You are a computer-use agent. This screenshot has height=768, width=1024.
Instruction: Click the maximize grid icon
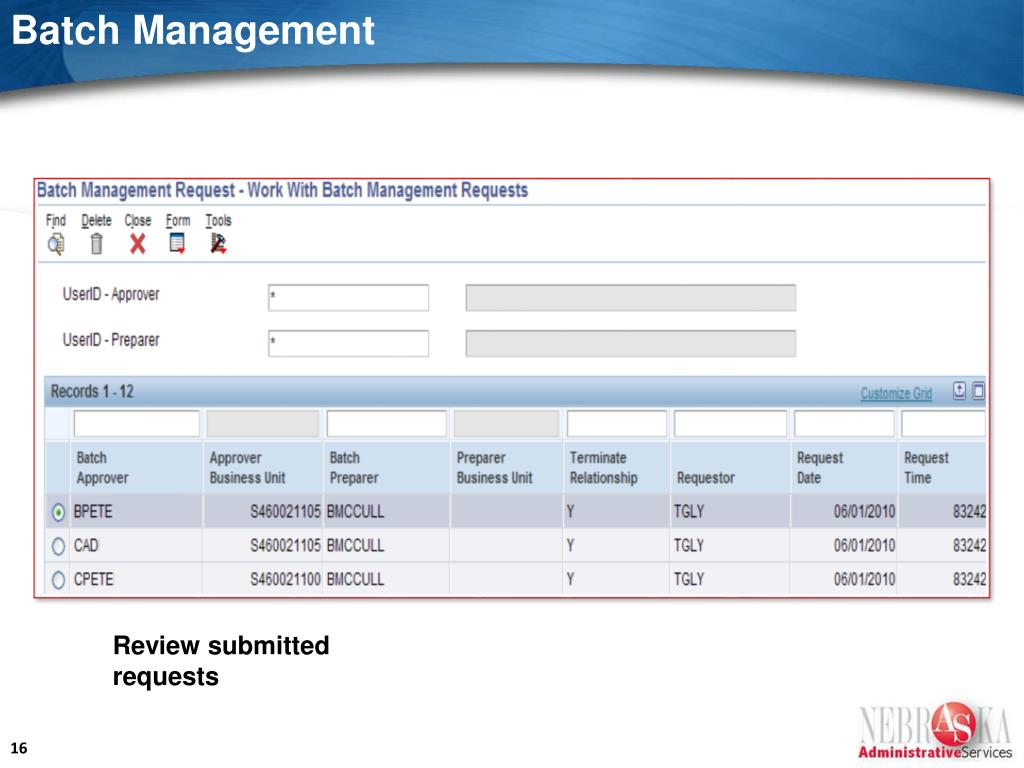tap(978, 392)
